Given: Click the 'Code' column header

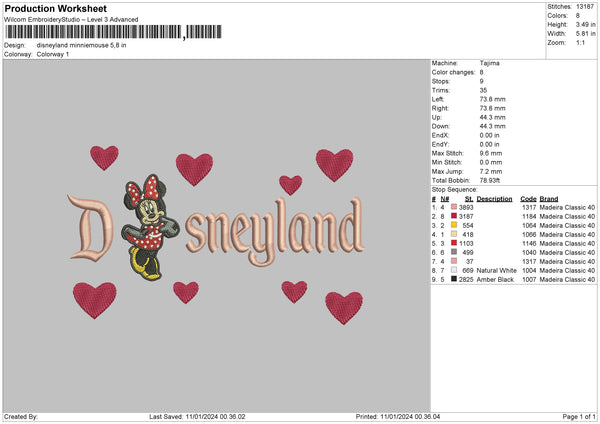Looking at the screenshot, I should pos(528,199).
